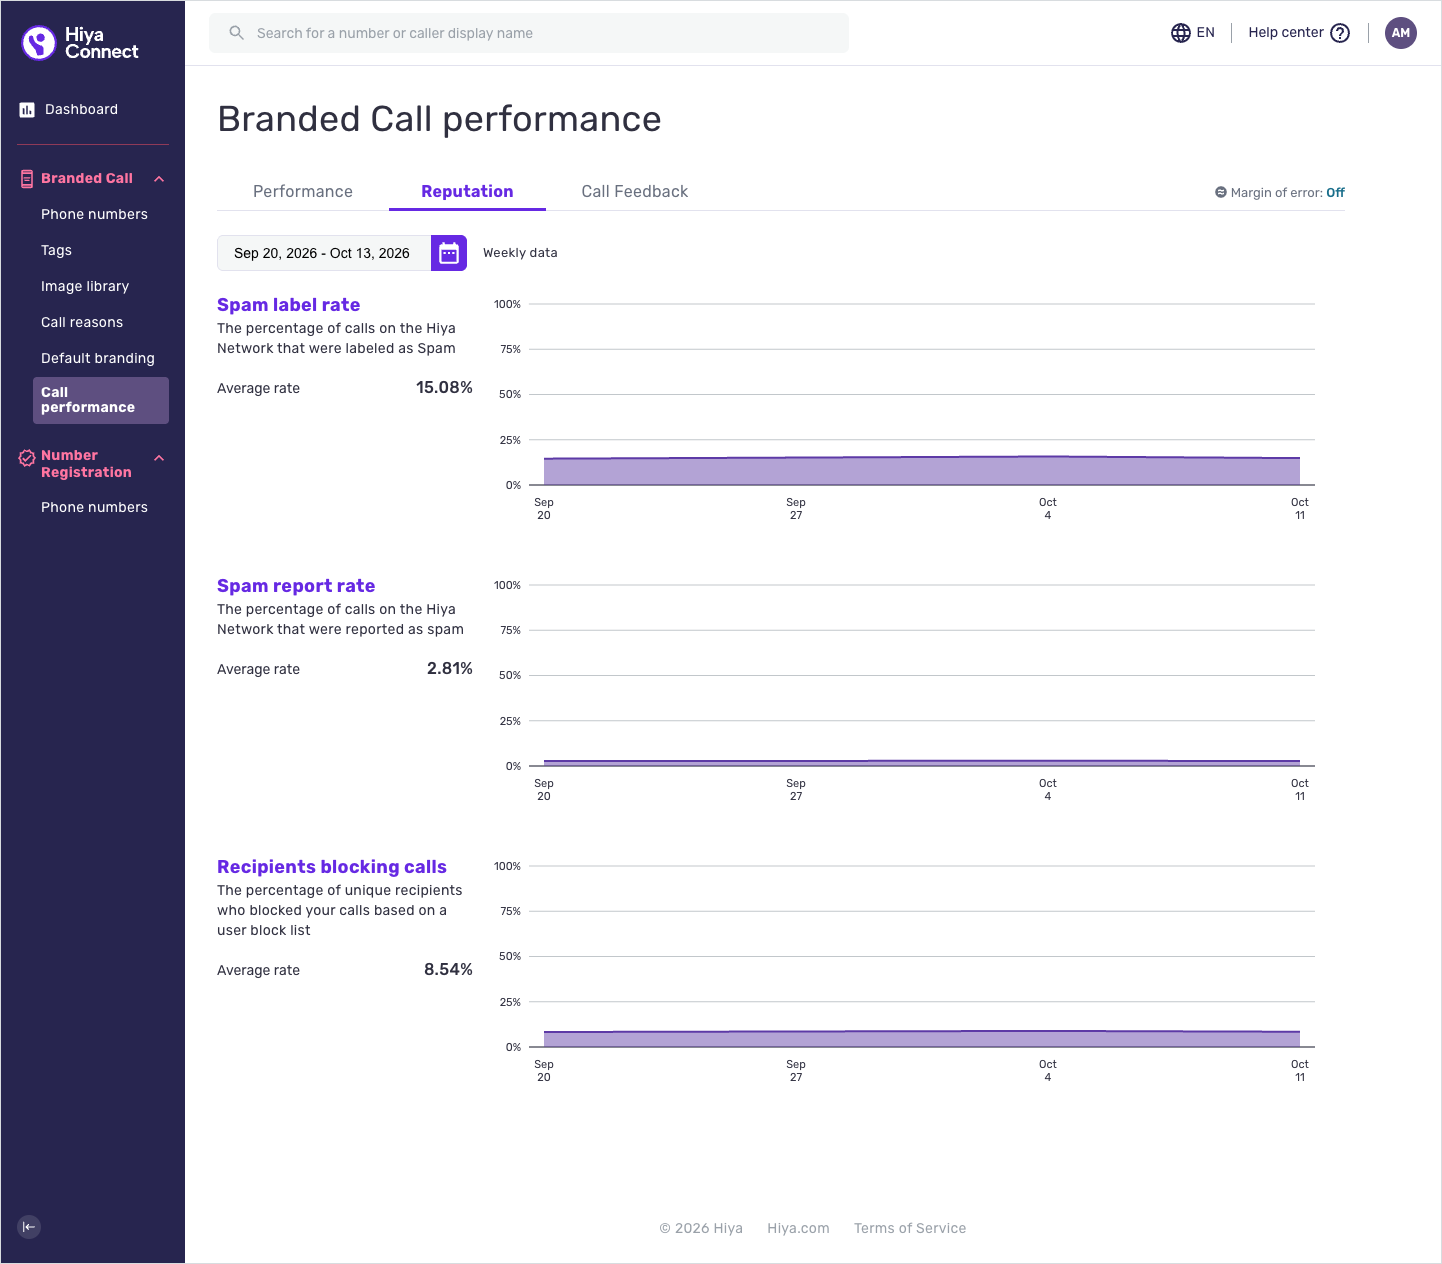Image resolution: width=1442 pixels, height=1264 pixels.
Task: Select Call performance in sidebar
Action: [x=101, y=400]
